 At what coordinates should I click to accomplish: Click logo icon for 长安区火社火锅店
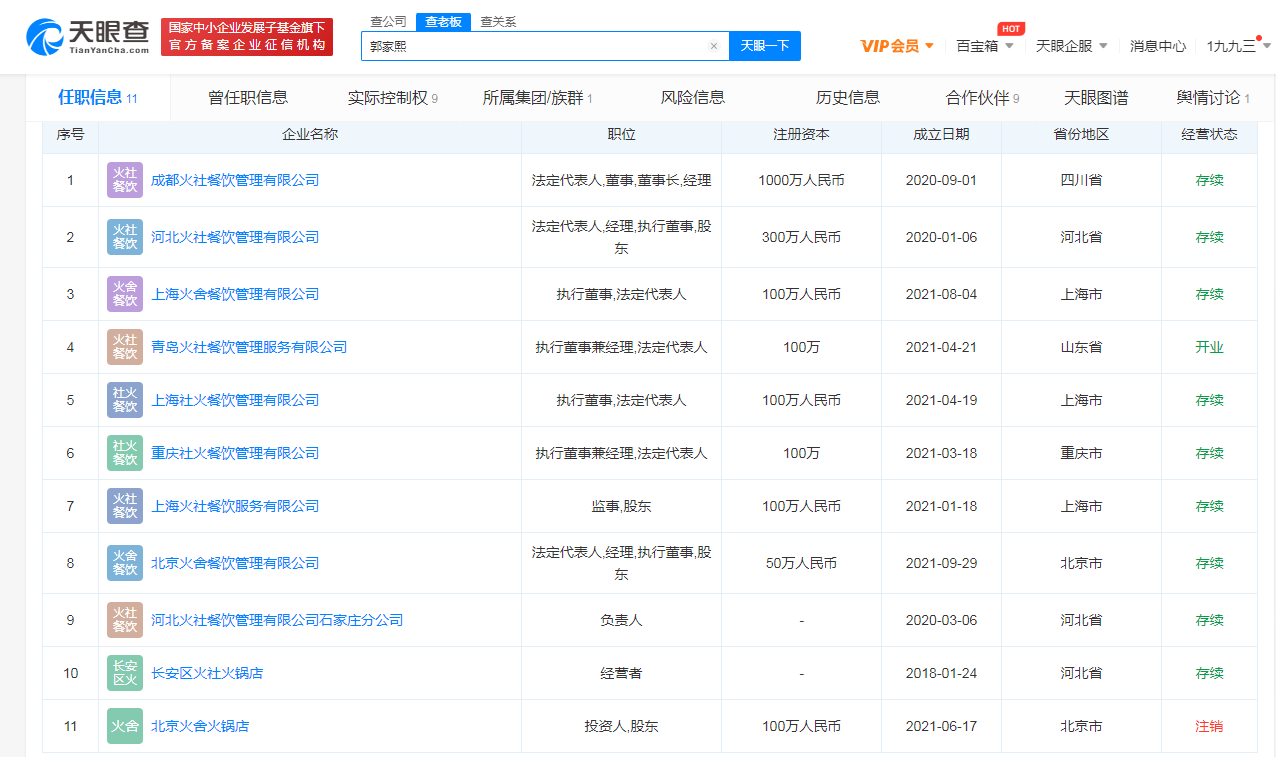(125, 673)
